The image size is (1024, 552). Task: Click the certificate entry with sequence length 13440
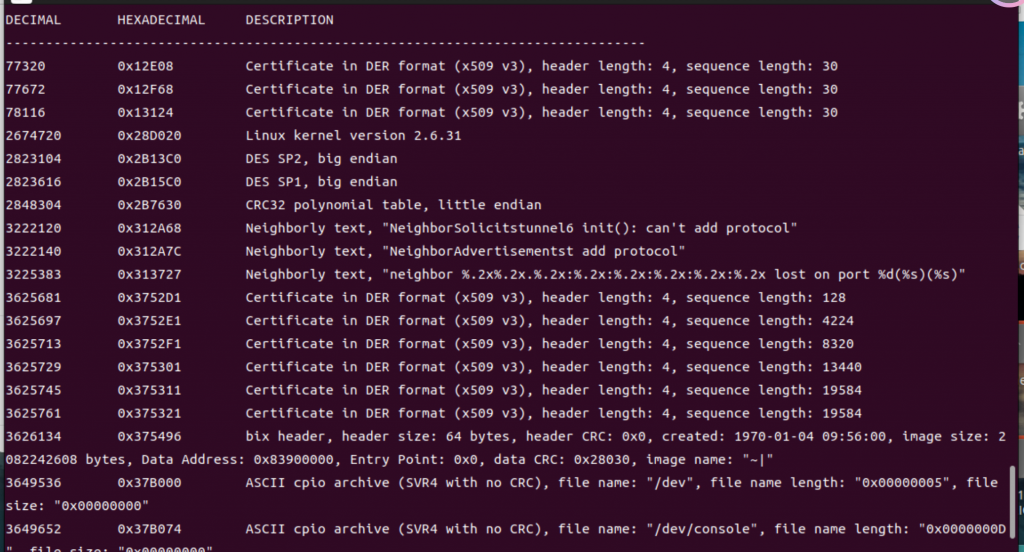click(x=553, y=367)
